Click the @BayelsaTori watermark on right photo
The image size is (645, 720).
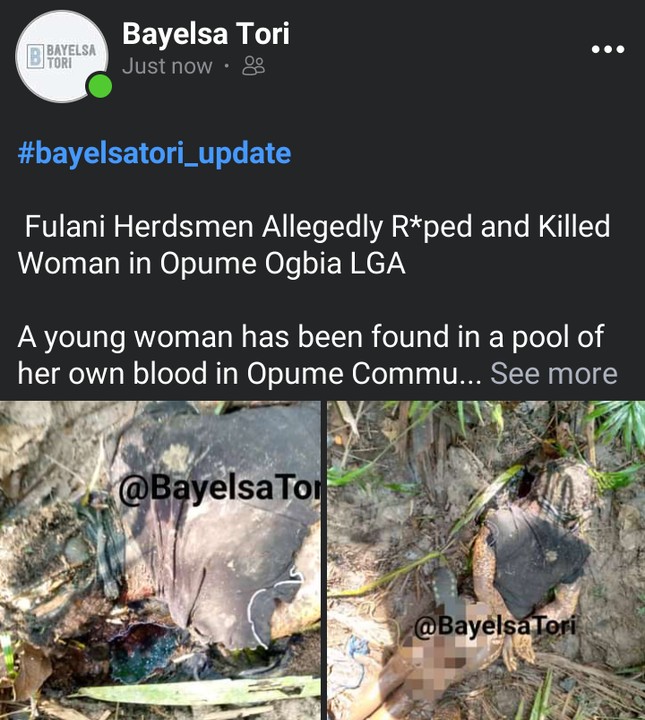point(496,628)
